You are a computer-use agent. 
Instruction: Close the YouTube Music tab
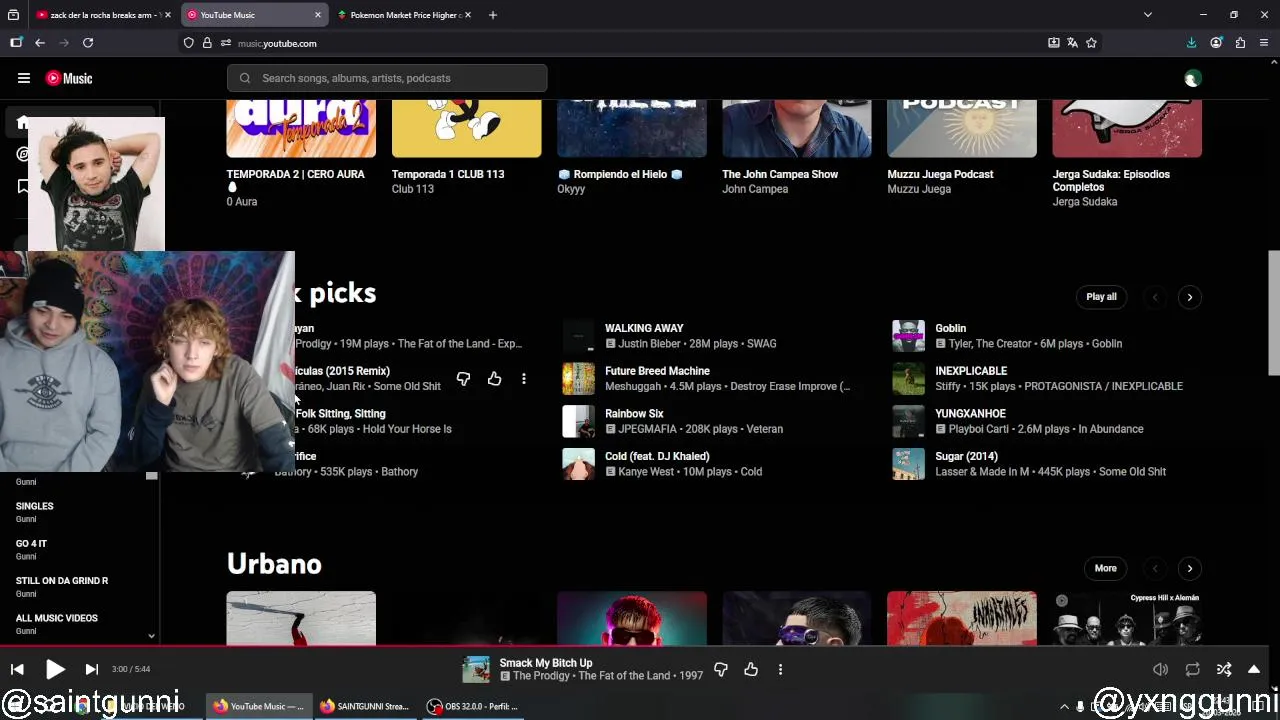(318, 15)
